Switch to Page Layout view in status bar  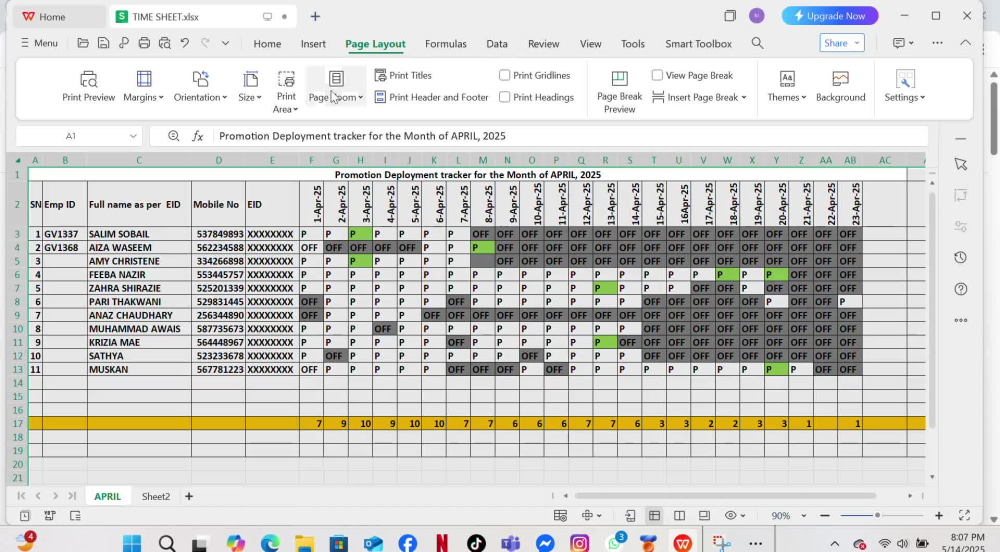click(x=704, y=515)
